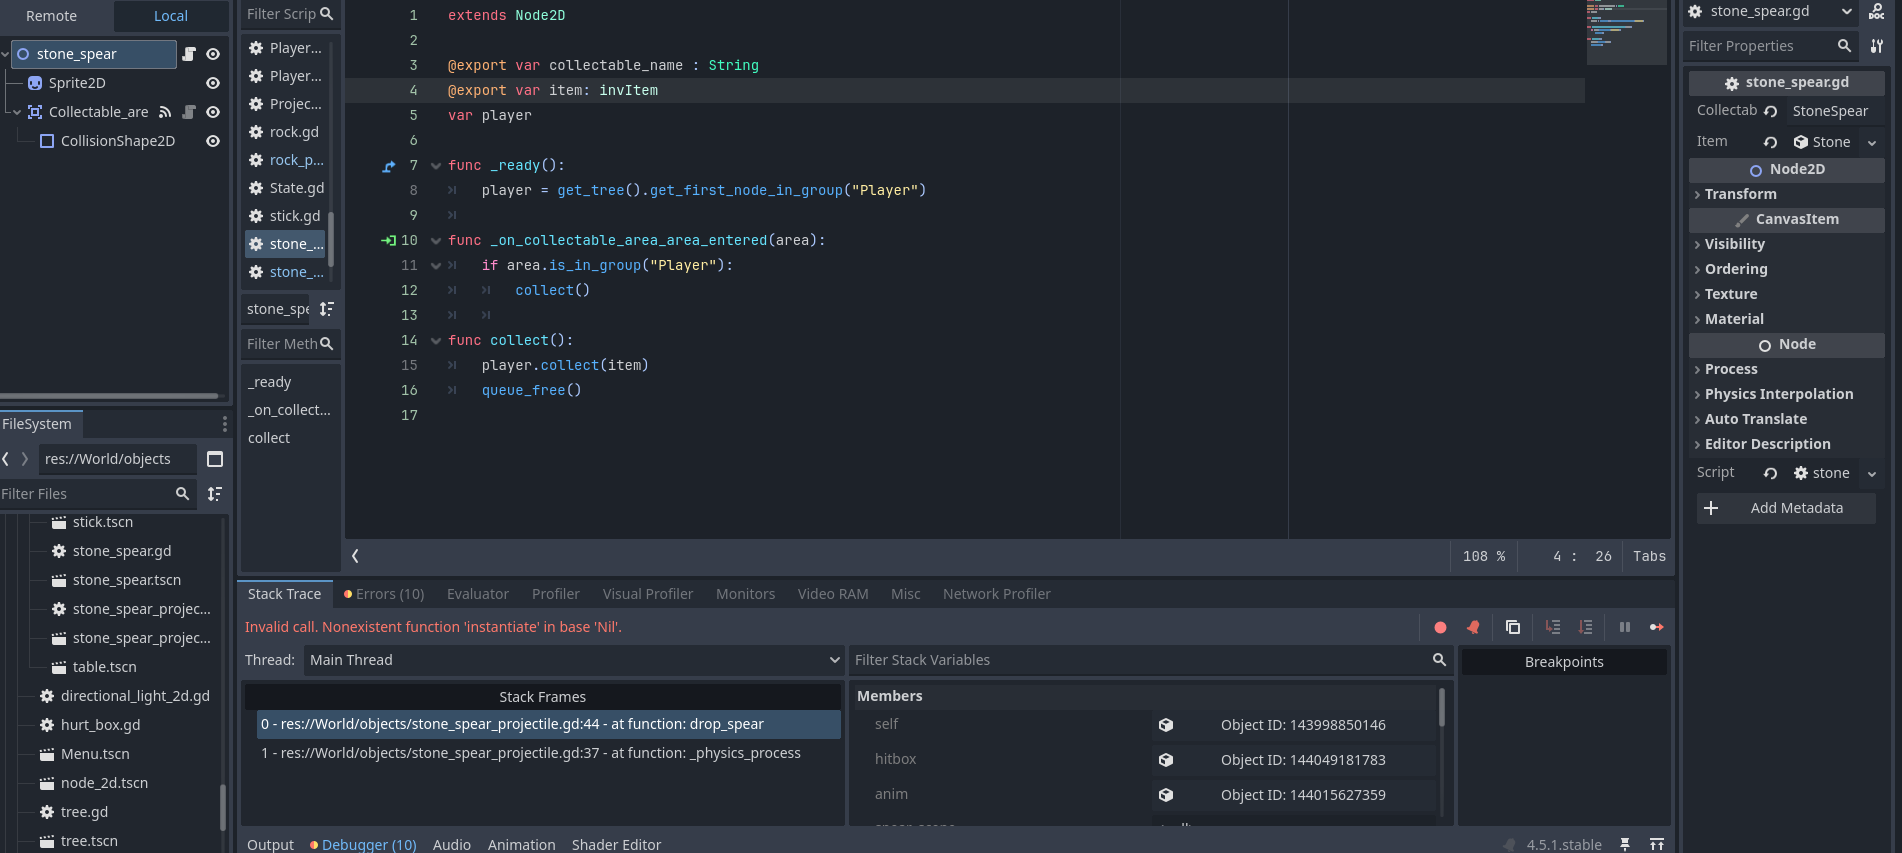Toggle visibility of stone_spear root node
This screenshot has height=853, width=1902.
(x=212, y=54)
